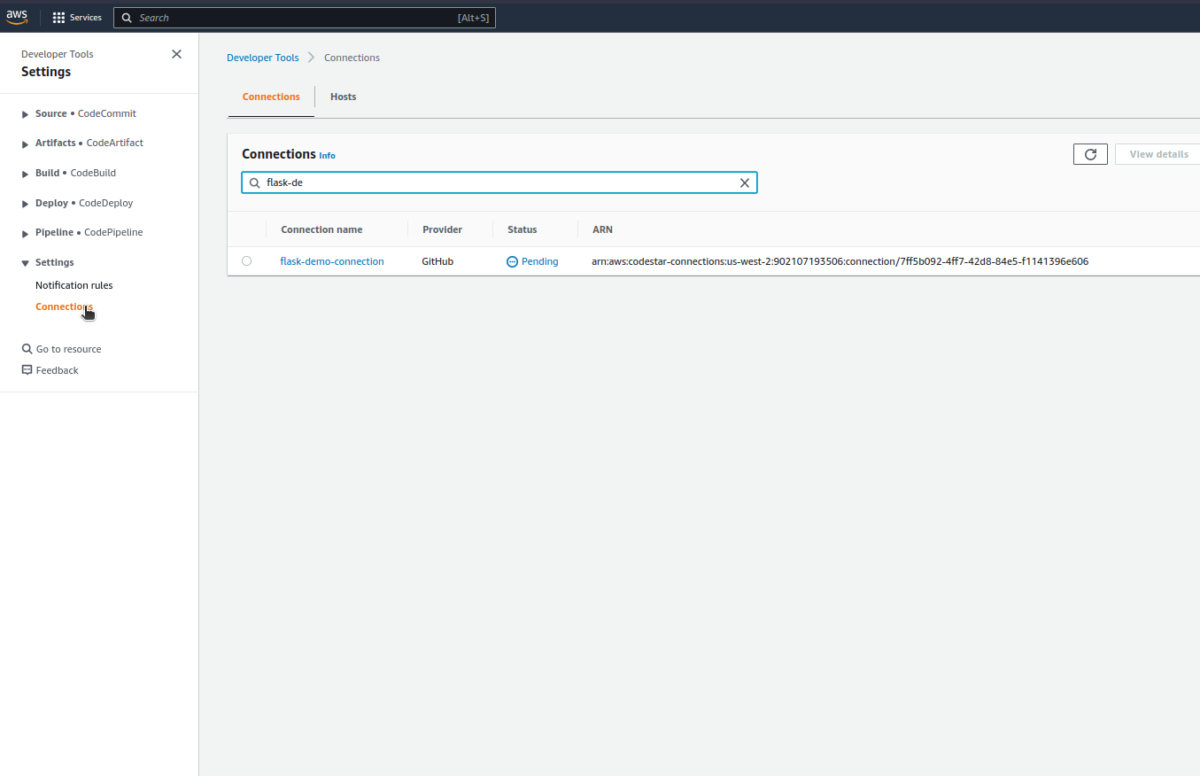Click the Pending status indicator
1200x776 pixels.
pyautogui.click(x=532, y=261)
